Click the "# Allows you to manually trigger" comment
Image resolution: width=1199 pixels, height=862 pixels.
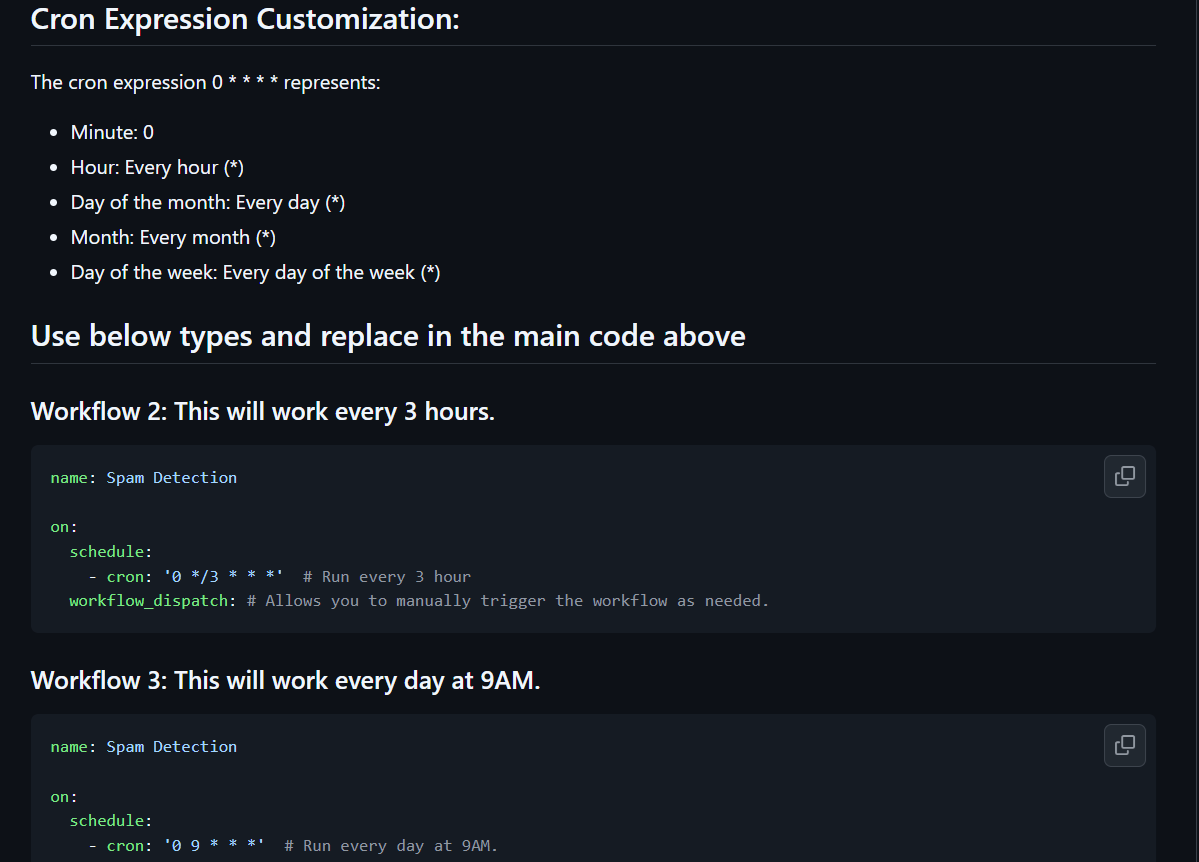(508, 601)
